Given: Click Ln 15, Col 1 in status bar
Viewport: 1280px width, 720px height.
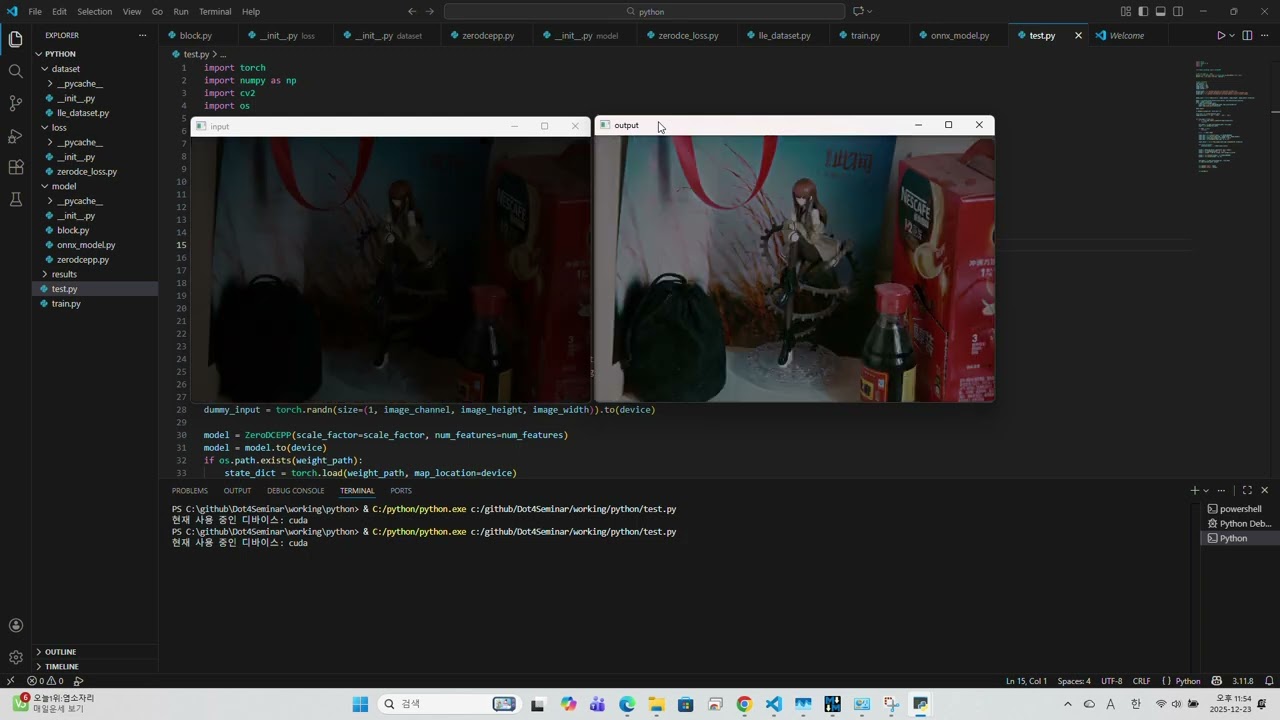Looking at the screenshot, I should coord(1026,681).
